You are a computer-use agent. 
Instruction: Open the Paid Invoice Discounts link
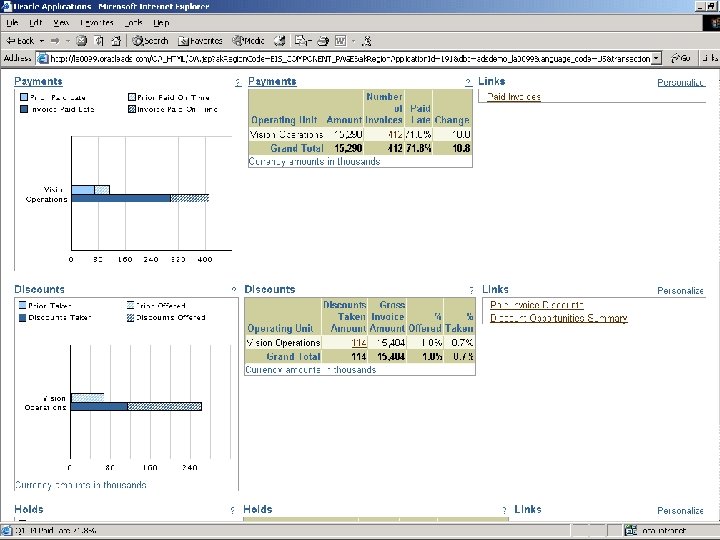pos(537,305)
